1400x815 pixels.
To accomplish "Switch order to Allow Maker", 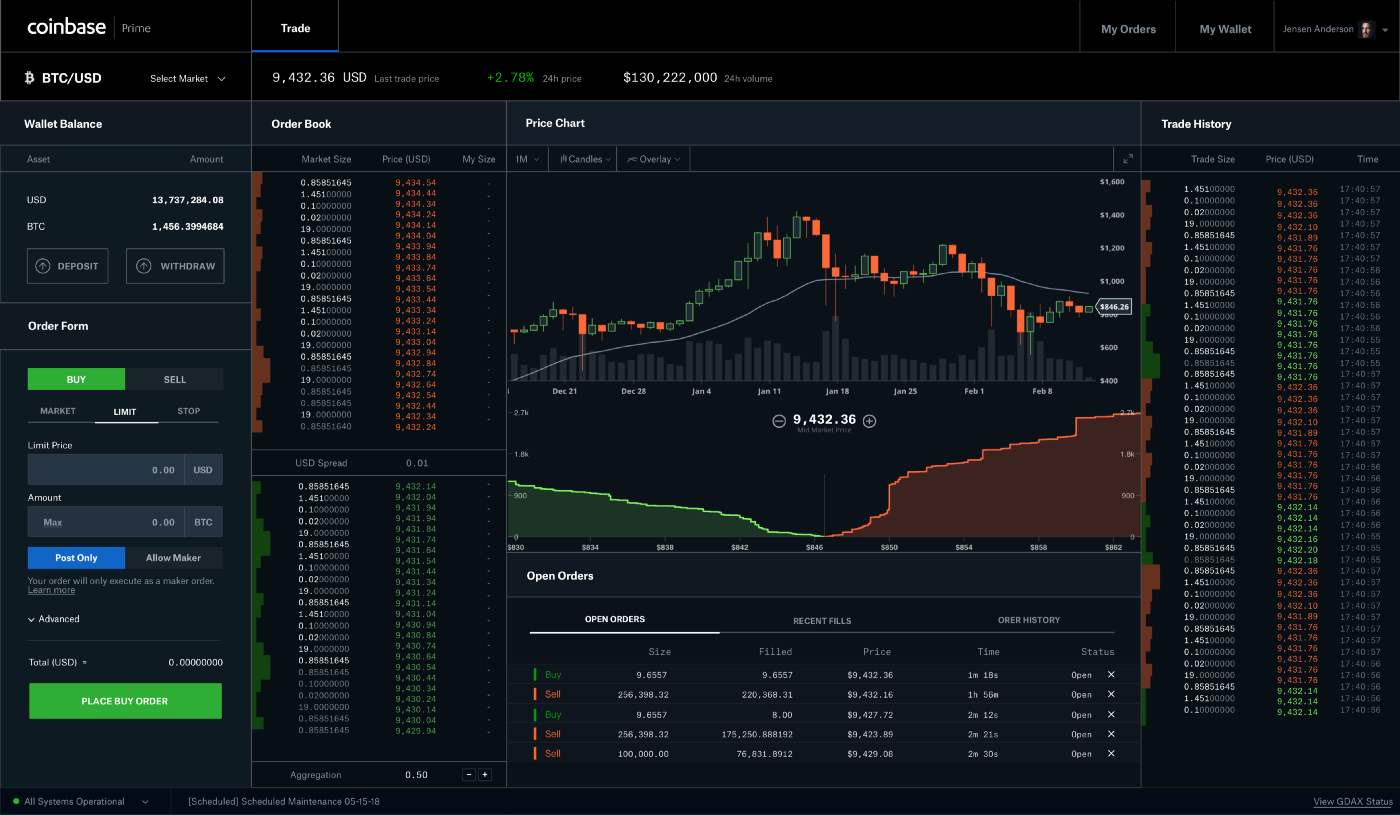I will [173, 557].
